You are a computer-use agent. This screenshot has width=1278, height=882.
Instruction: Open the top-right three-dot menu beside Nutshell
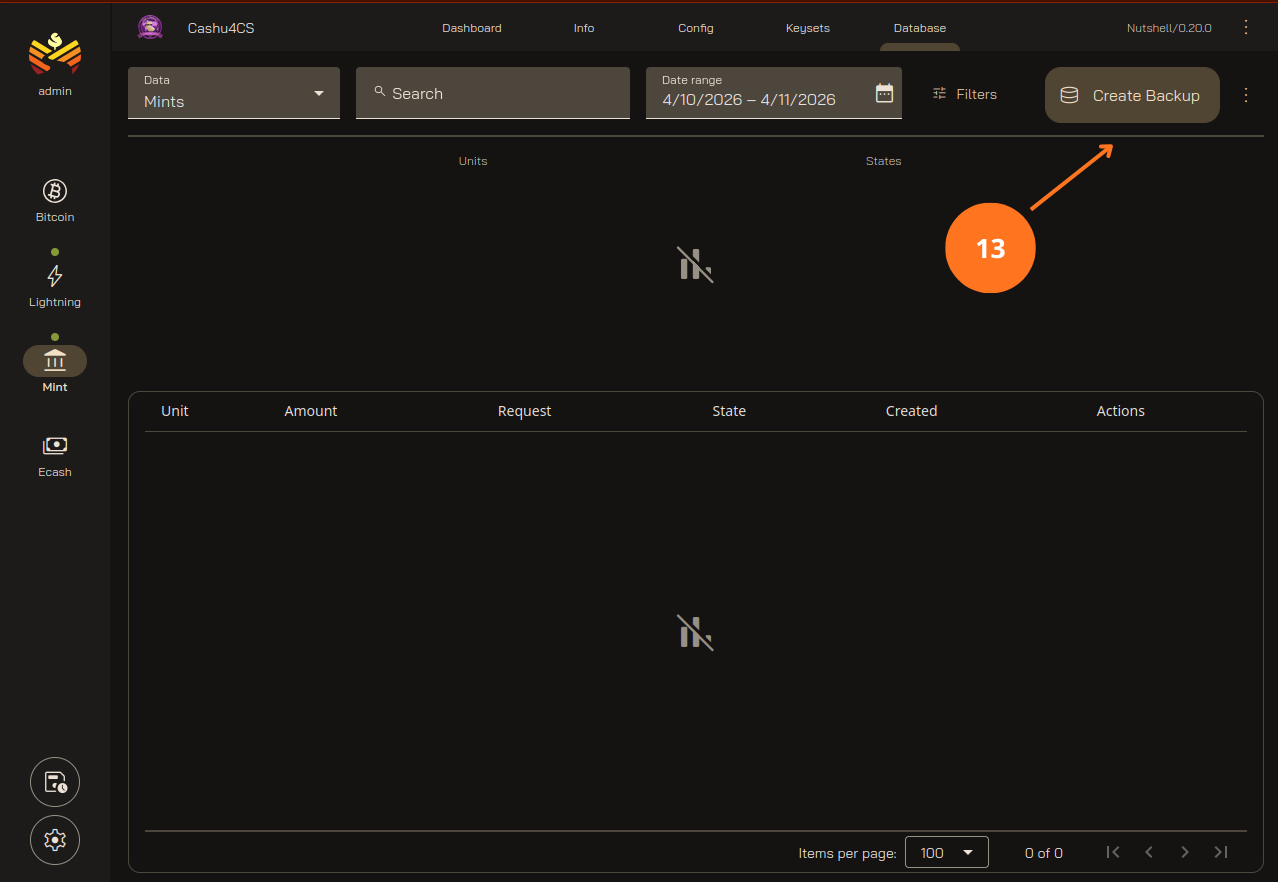pos(1246,27)
